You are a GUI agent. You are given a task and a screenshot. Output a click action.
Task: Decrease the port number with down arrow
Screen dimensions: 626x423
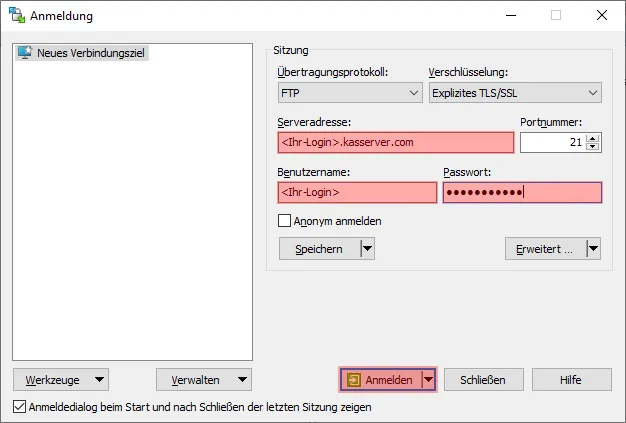593,147
